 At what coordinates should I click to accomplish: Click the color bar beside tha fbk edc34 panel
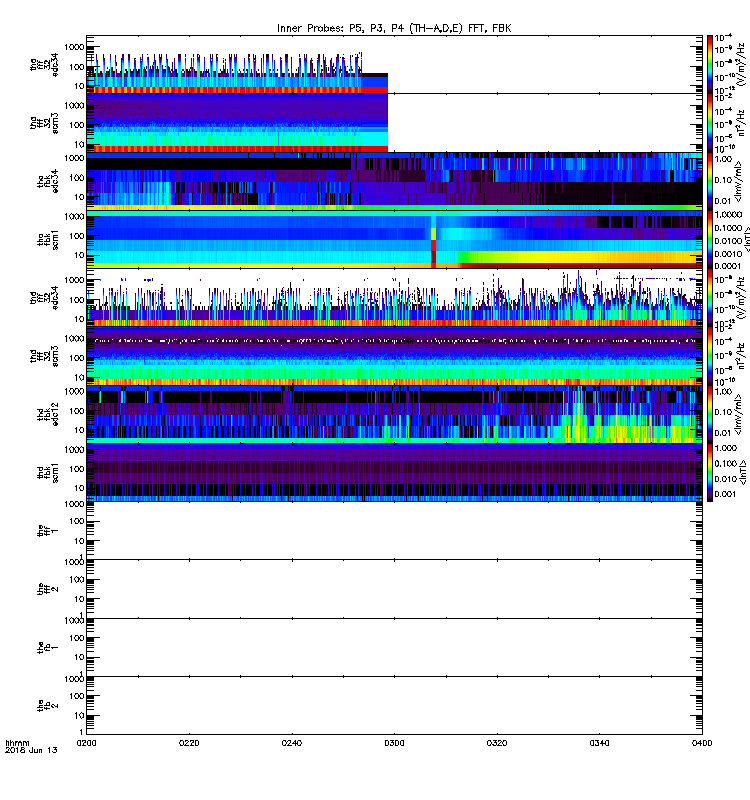[710, 182]
